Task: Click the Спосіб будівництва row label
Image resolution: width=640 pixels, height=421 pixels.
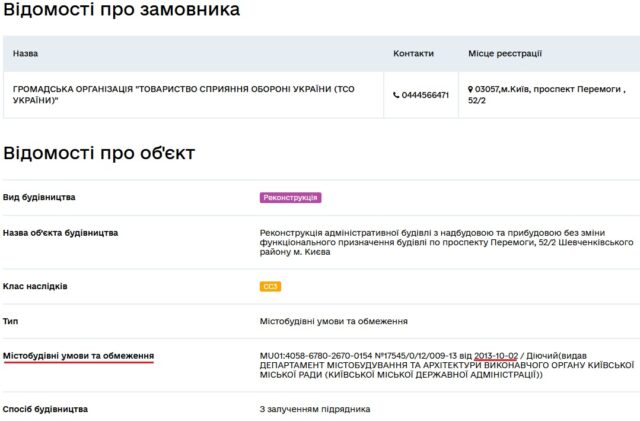Action: click(45, 409)
